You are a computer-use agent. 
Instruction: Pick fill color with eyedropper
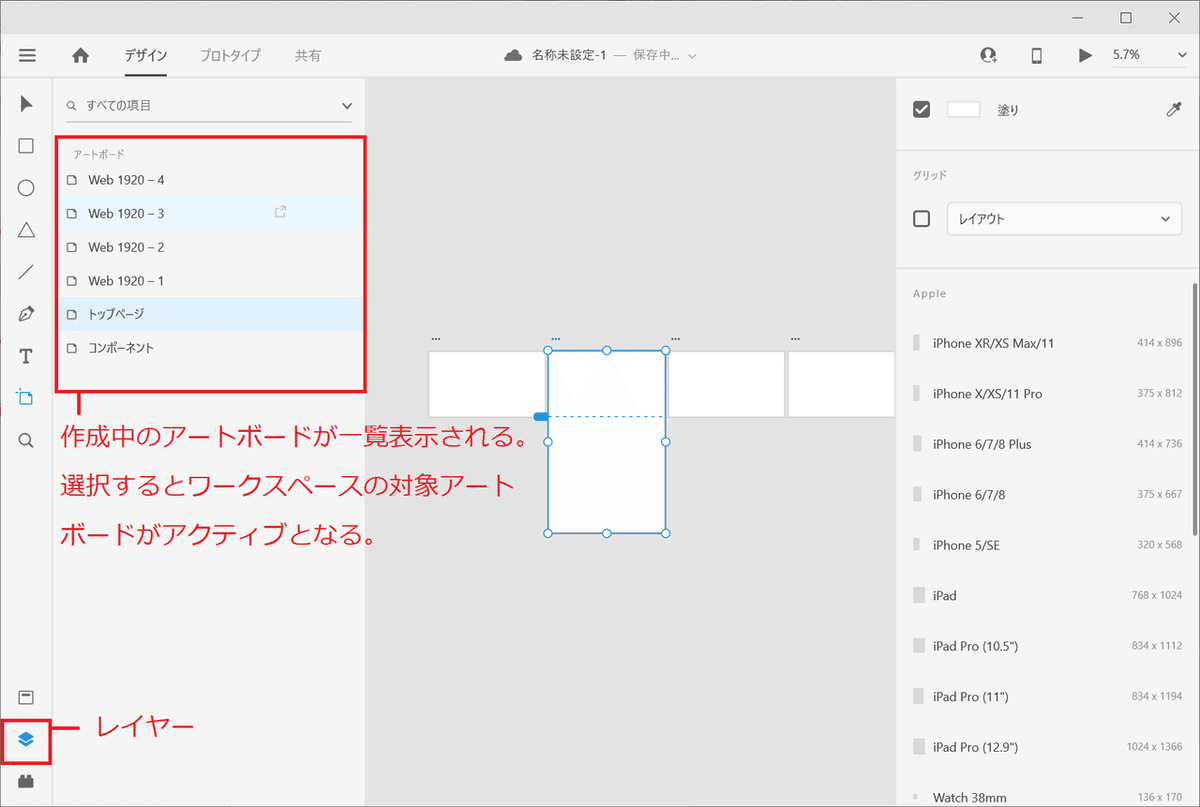1174,110
